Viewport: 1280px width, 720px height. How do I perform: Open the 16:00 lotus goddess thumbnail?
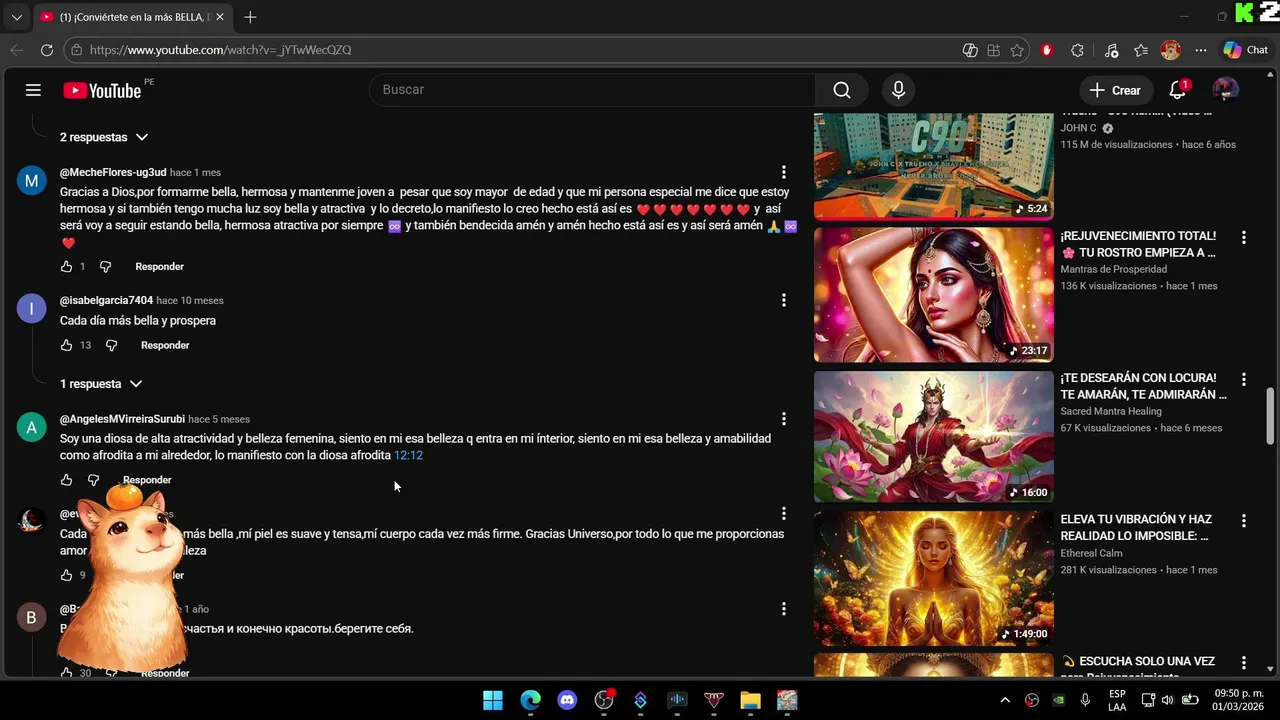(934, 437)
